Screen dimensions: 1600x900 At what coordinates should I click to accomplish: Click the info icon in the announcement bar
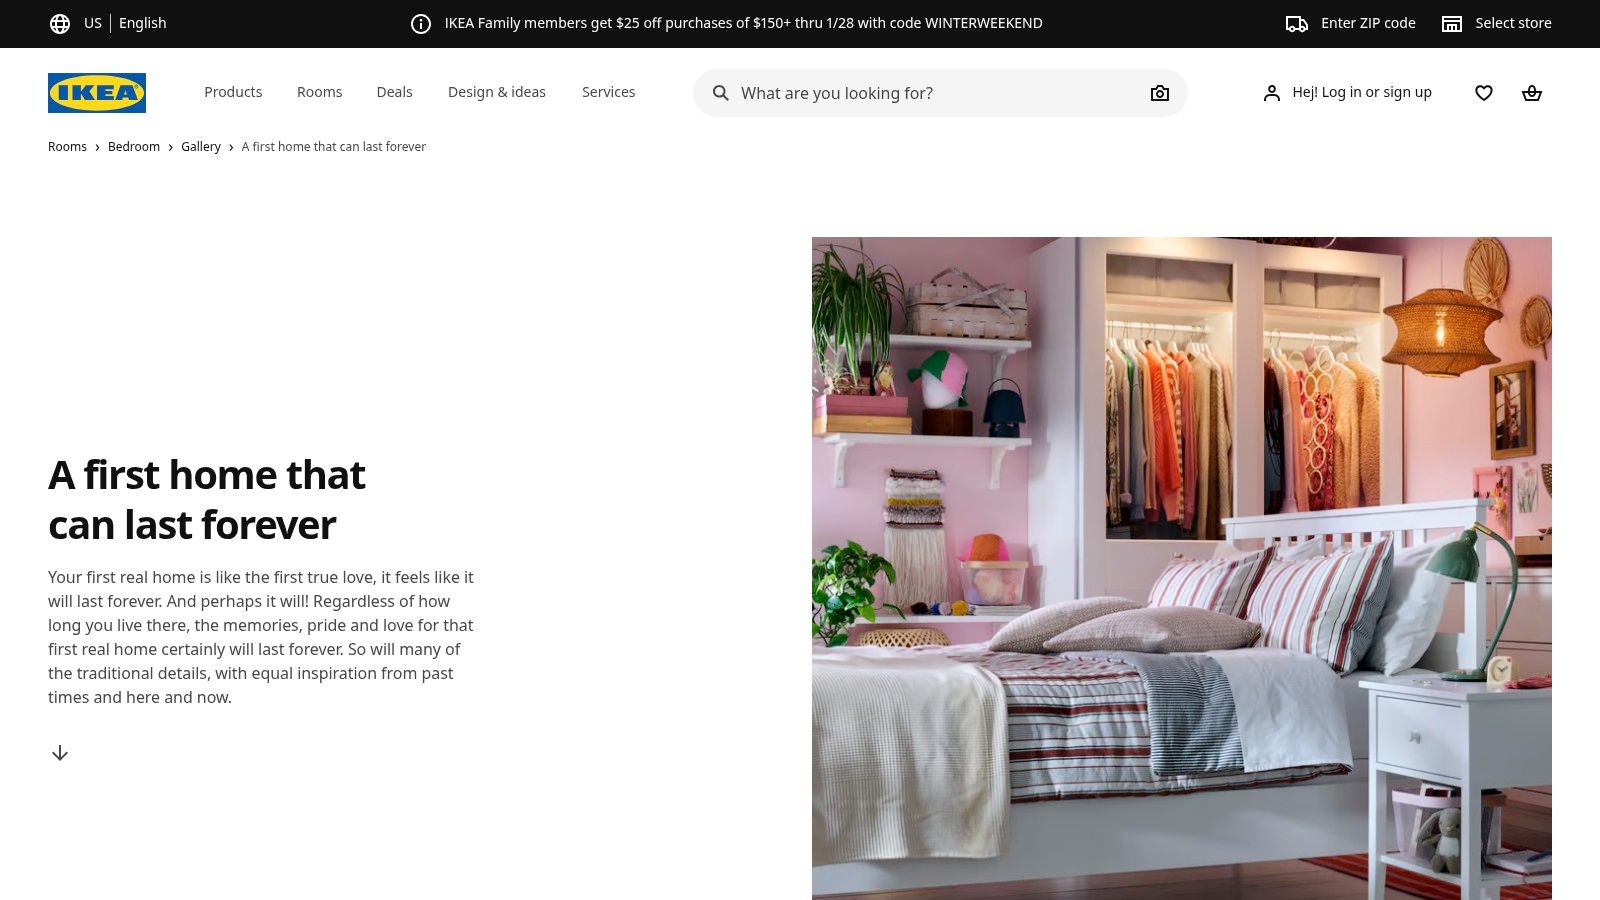coord(419,23)
